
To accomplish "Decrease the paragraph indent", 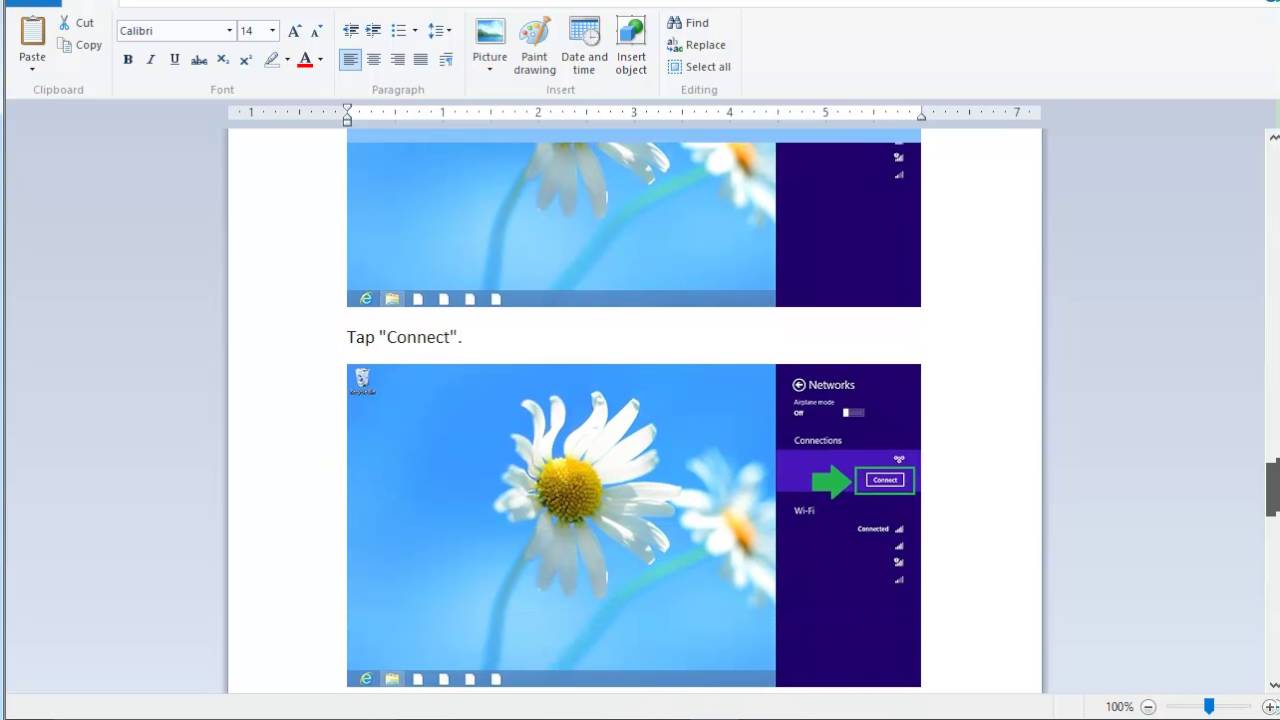I will click(350, 31).
